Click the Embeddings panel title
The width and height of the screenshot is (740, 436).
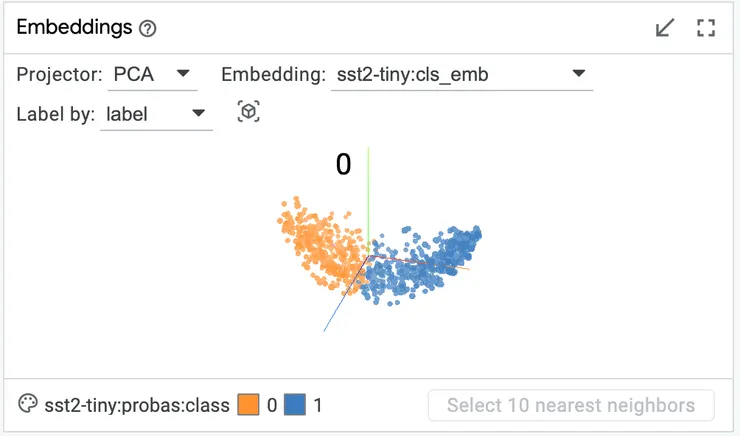[x=74, y=28]
